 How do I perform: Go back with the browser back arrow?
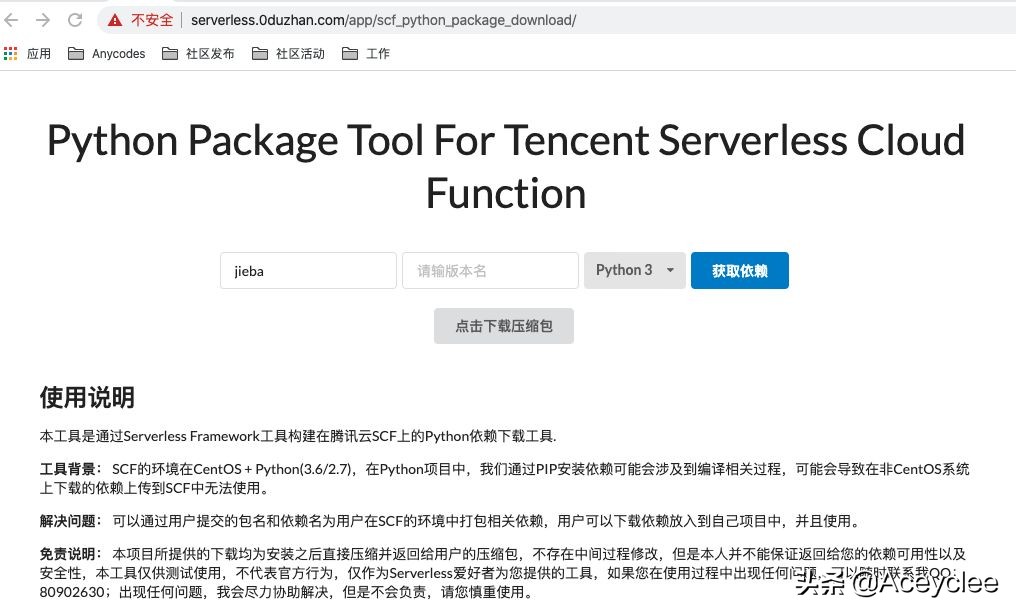coord(11,20)
